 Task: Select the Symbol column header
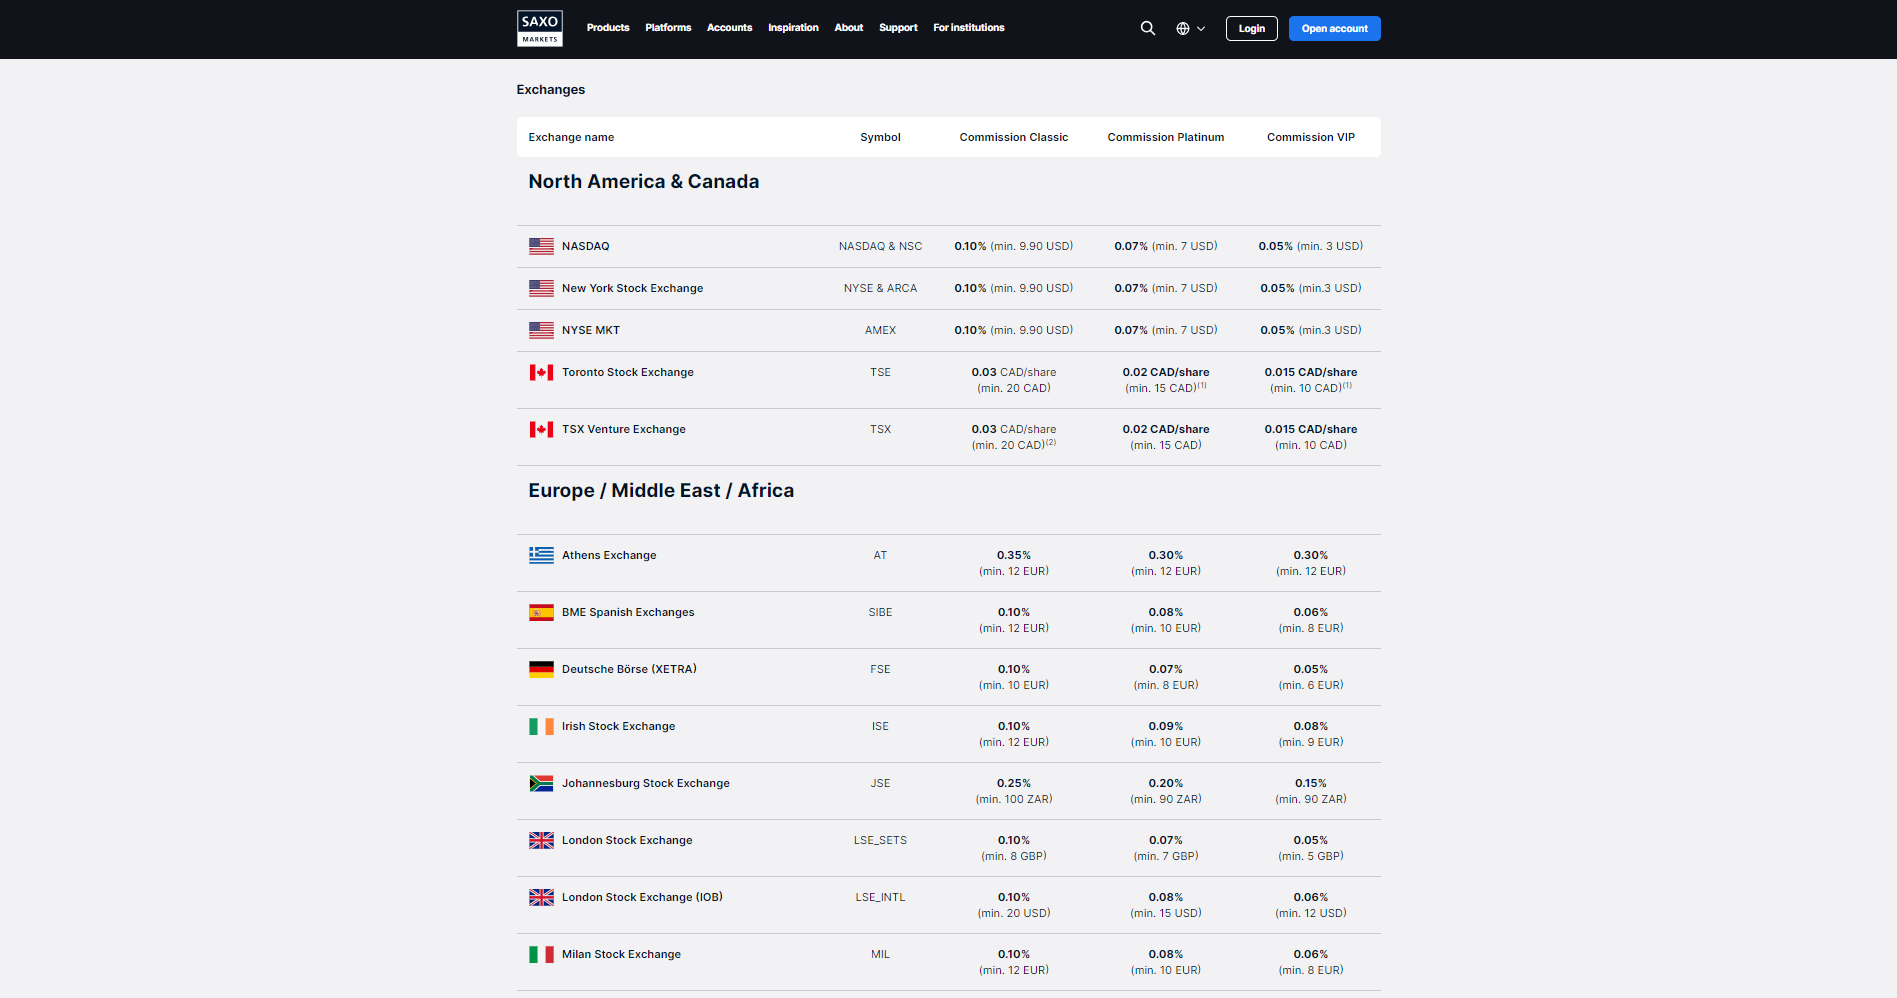pos(880,137)
